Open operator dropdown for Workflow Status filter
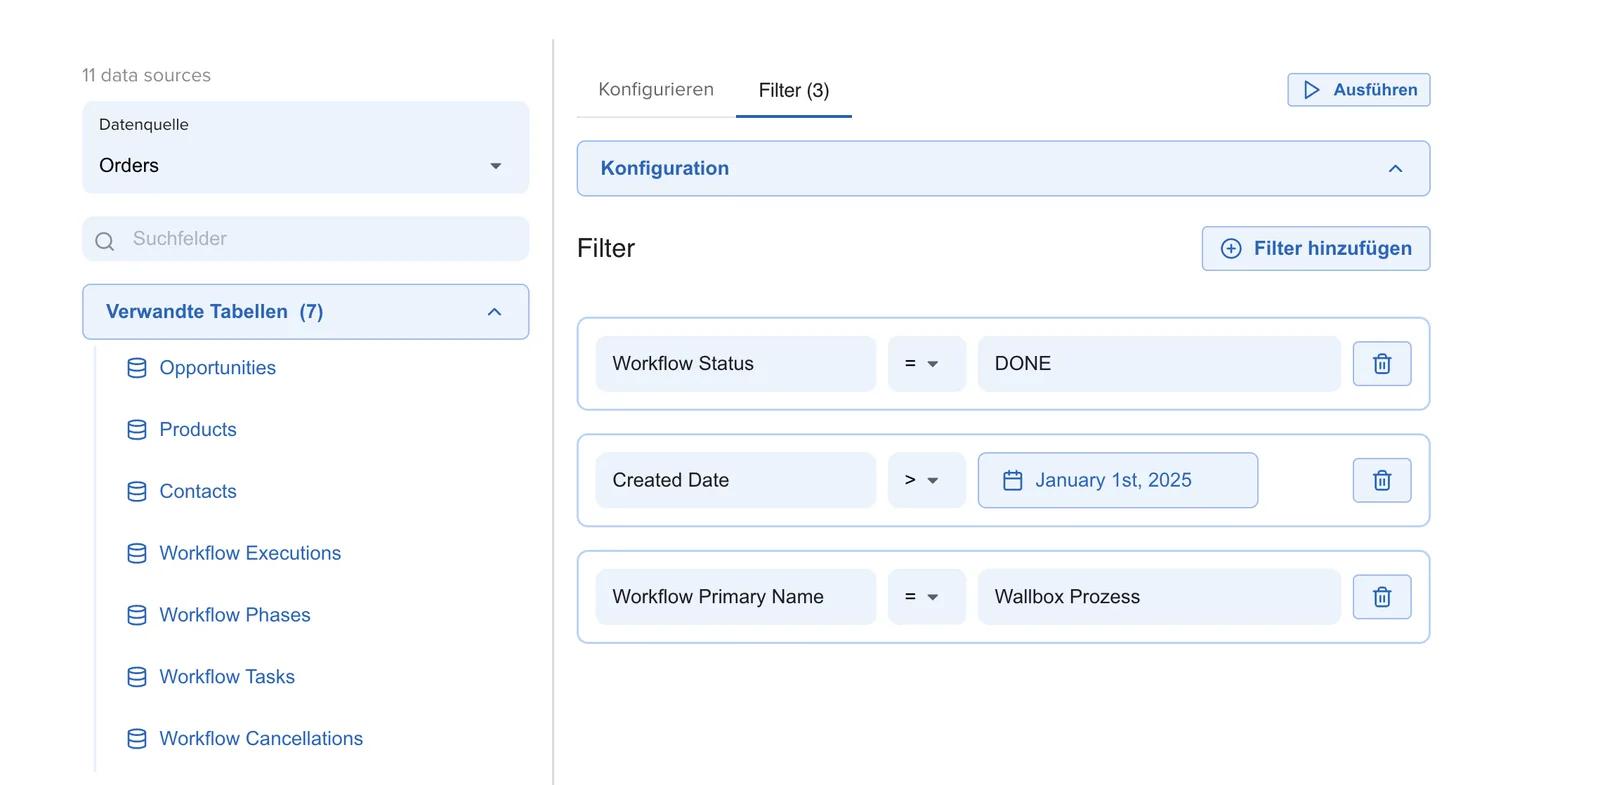The image size is (1600, 785). pyautogui.click(x=926, y=364)
